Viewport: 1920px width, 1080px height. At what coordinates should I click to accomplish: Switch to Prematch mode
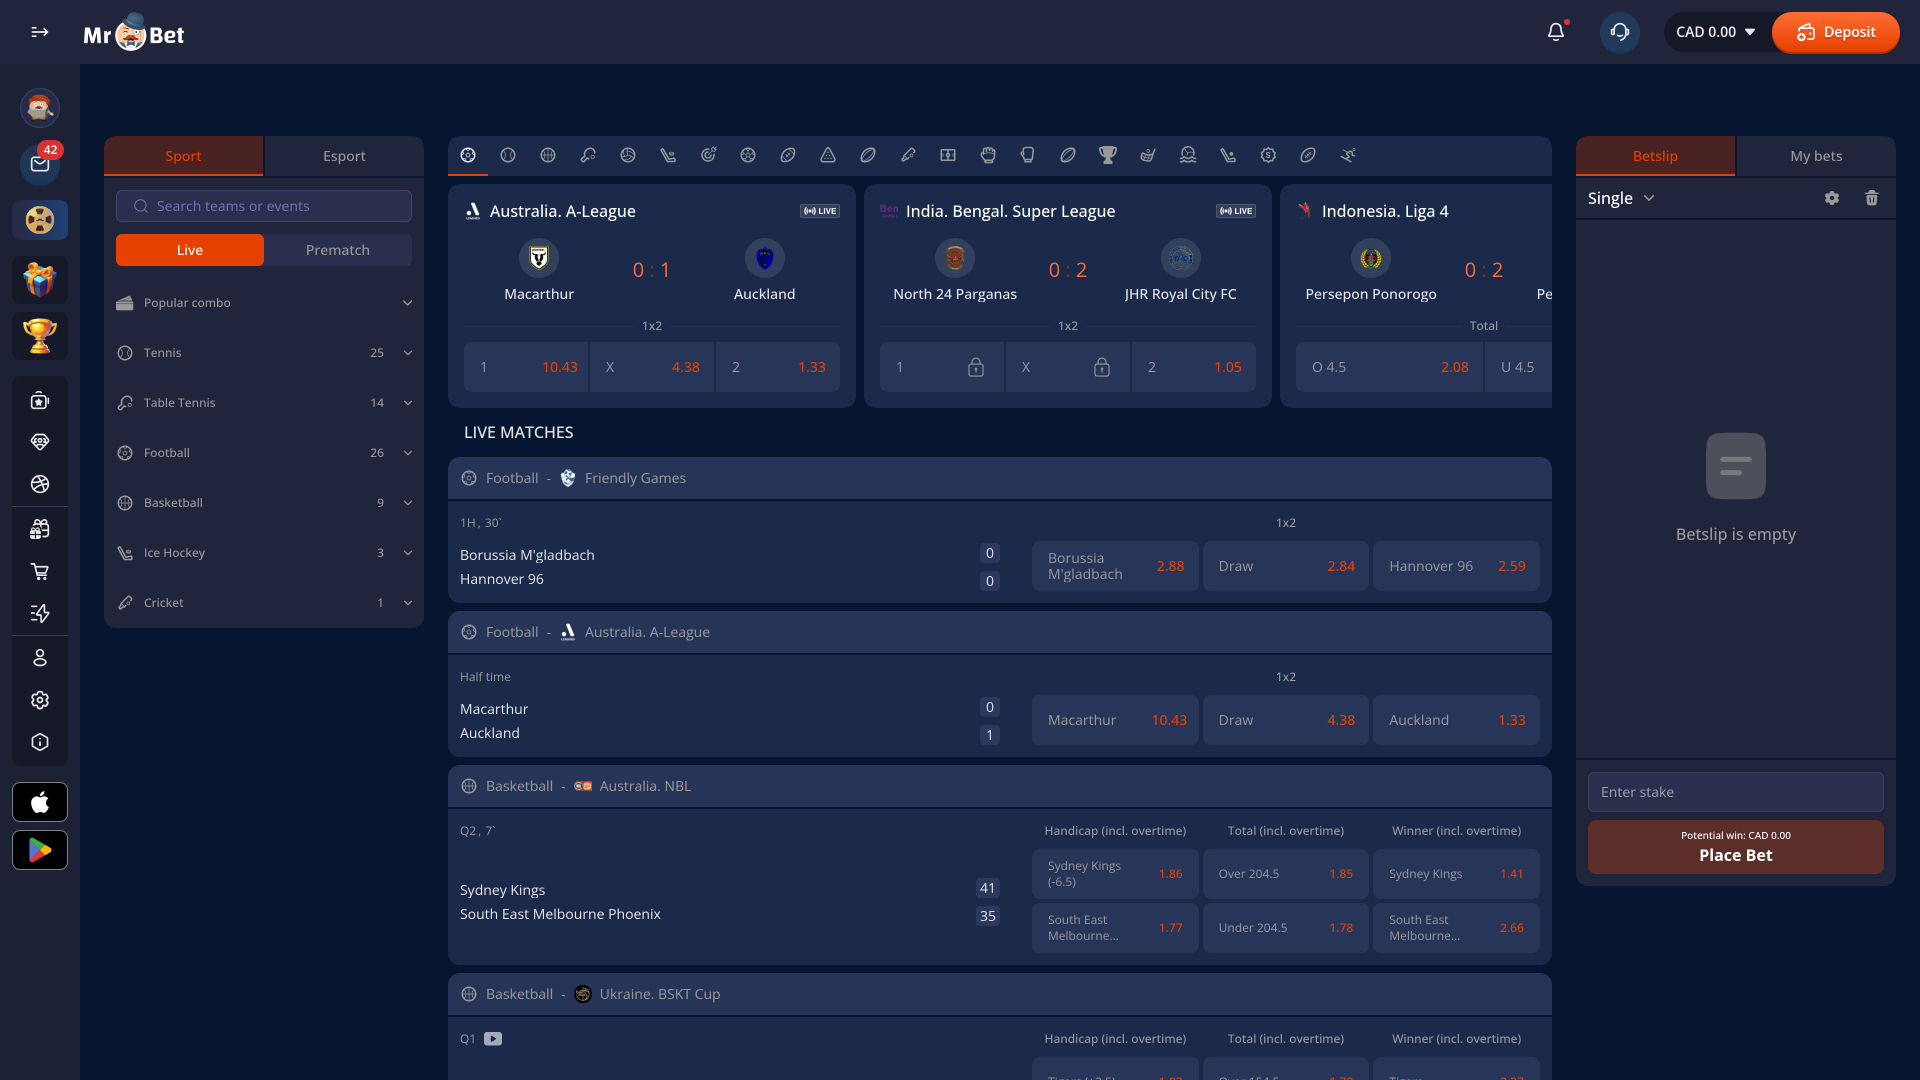click(337, 250)
